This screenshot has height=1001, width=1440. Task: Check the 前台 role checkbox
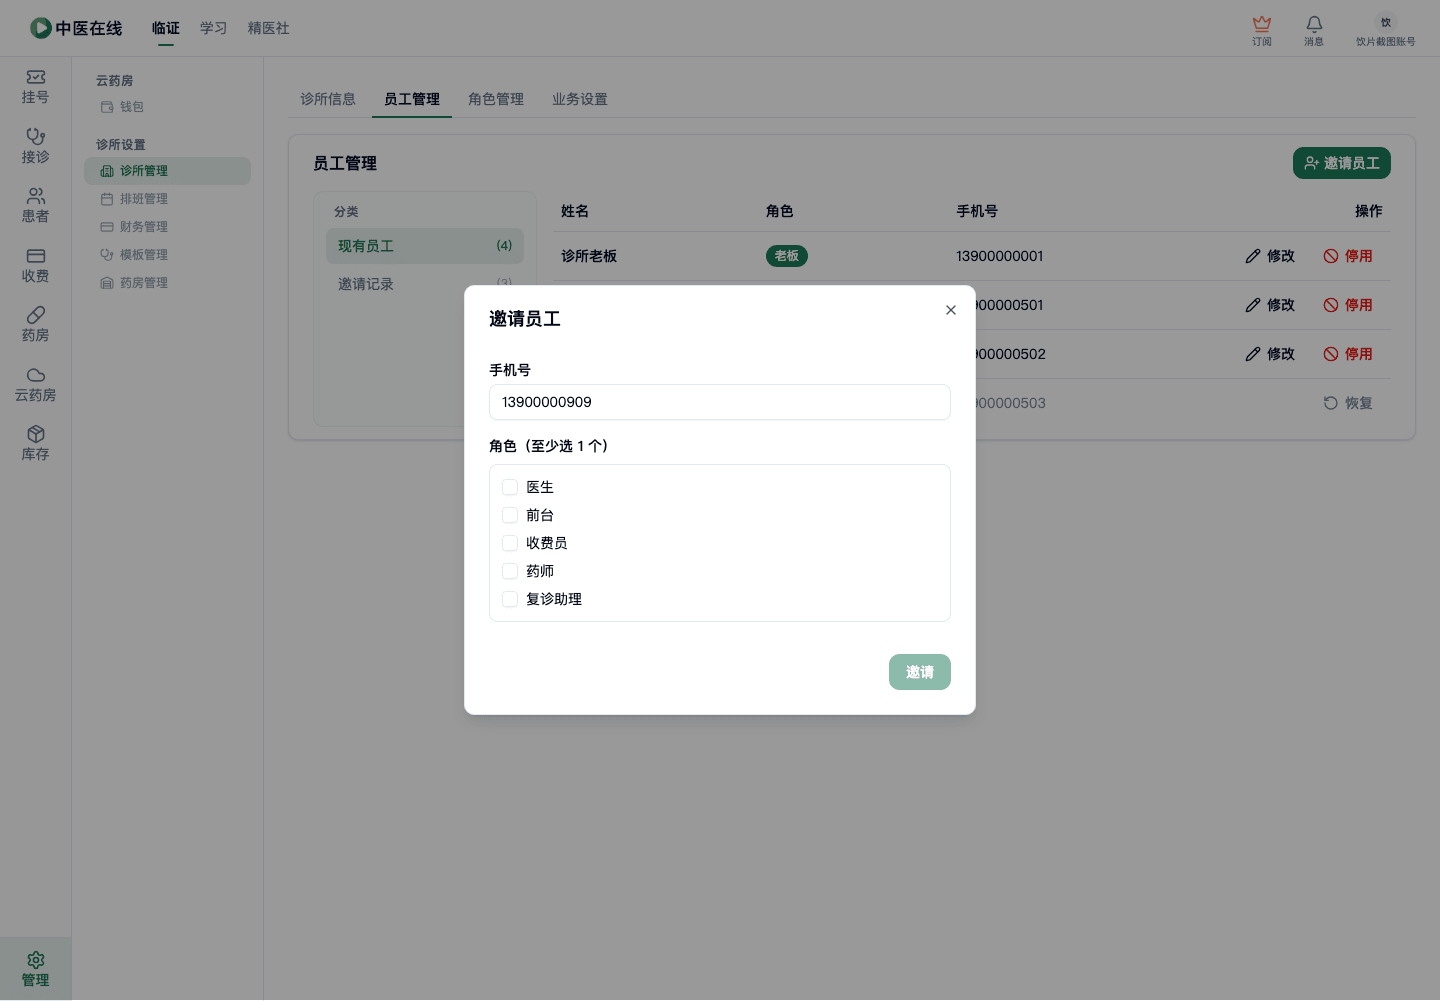[510, 515]
